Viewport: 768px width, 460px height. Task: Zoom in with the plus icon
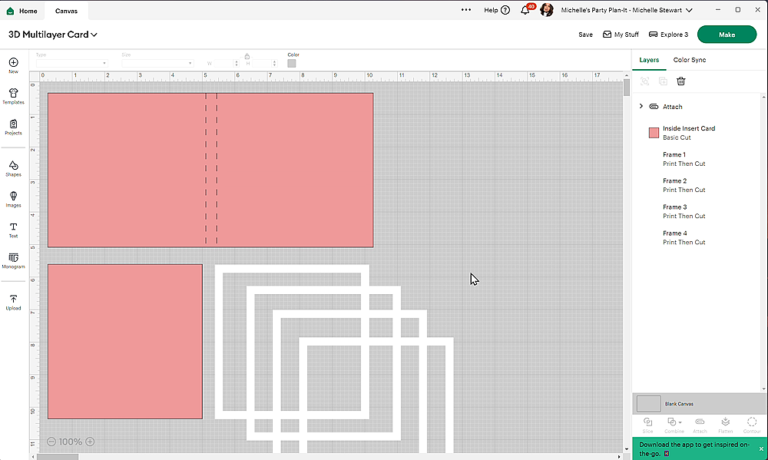90,441
